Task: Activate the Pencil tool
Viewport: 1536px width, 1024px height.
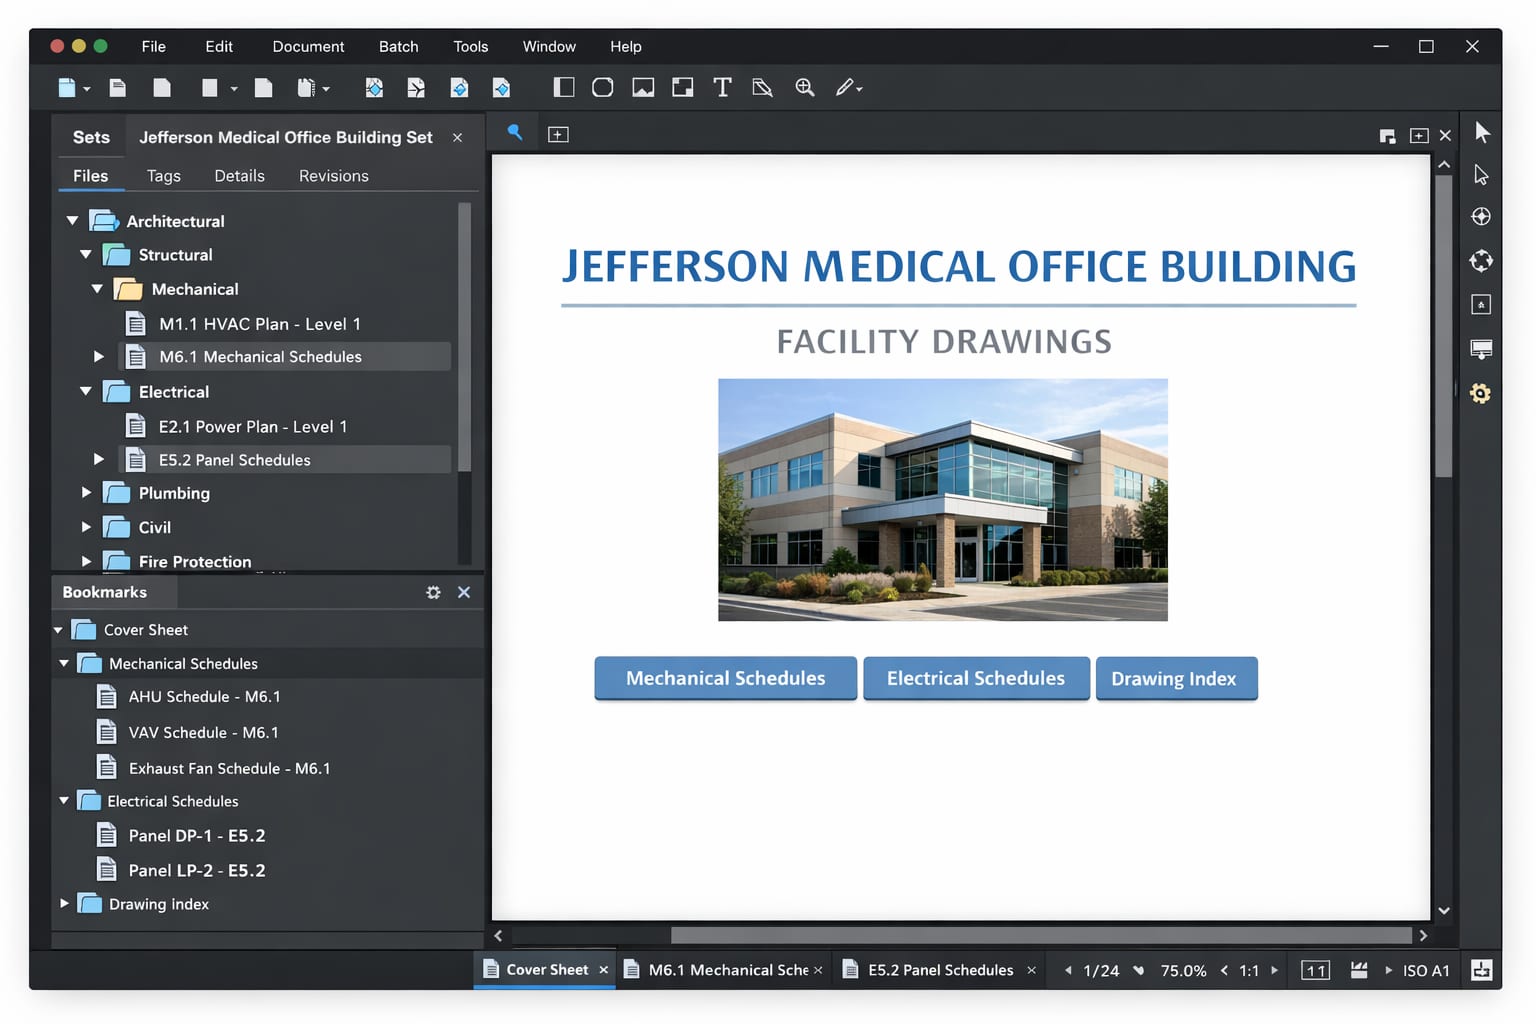Action: tap(845, 88)
